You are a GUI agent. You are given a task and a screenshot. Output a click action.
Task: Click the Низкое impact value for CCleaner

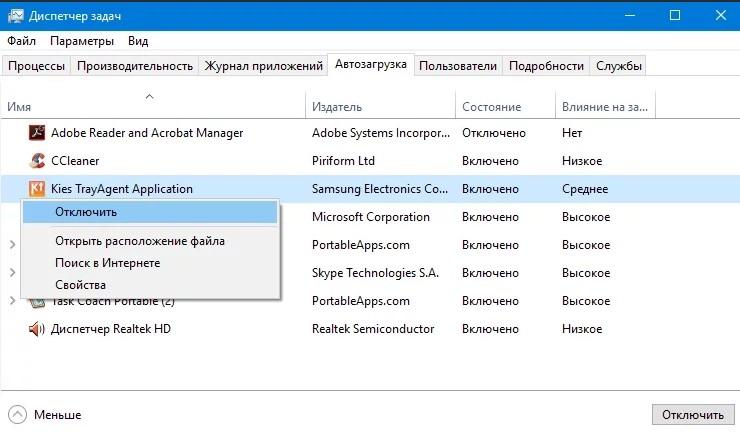(x=582, y=160)
